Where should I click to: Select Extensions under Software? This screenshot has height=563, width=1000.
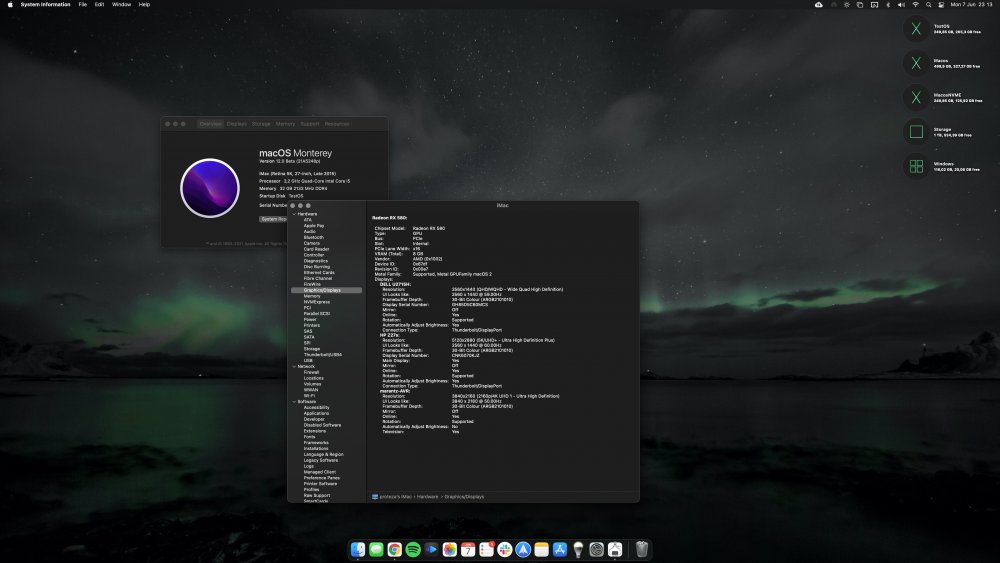(315, 431)
